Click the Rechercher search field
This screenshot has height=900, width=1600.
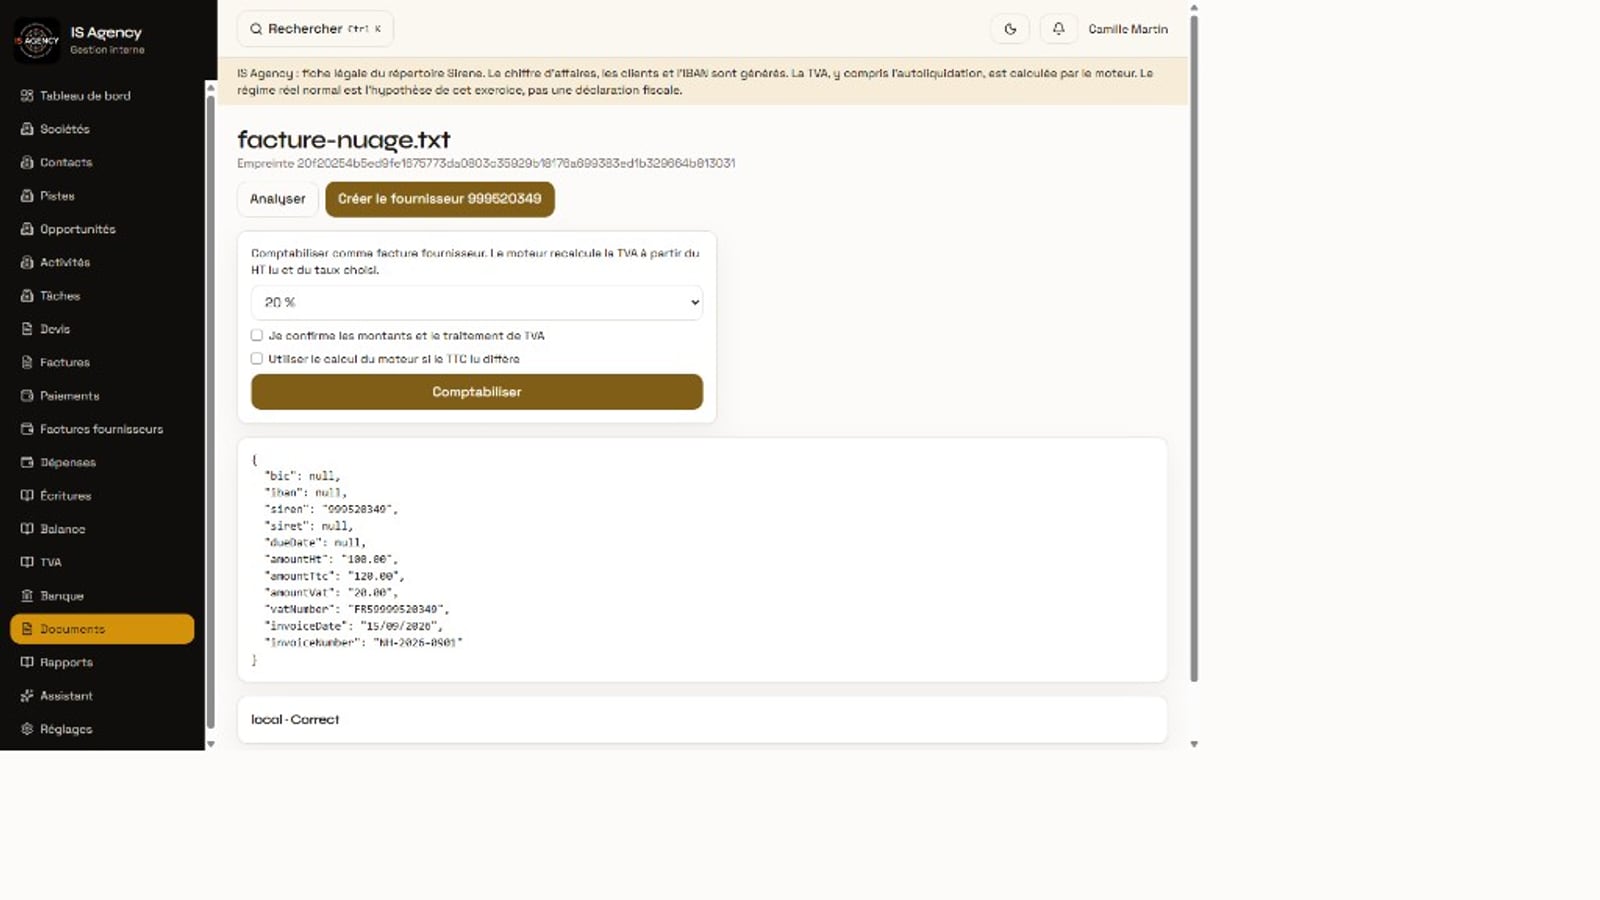(315, 29)
